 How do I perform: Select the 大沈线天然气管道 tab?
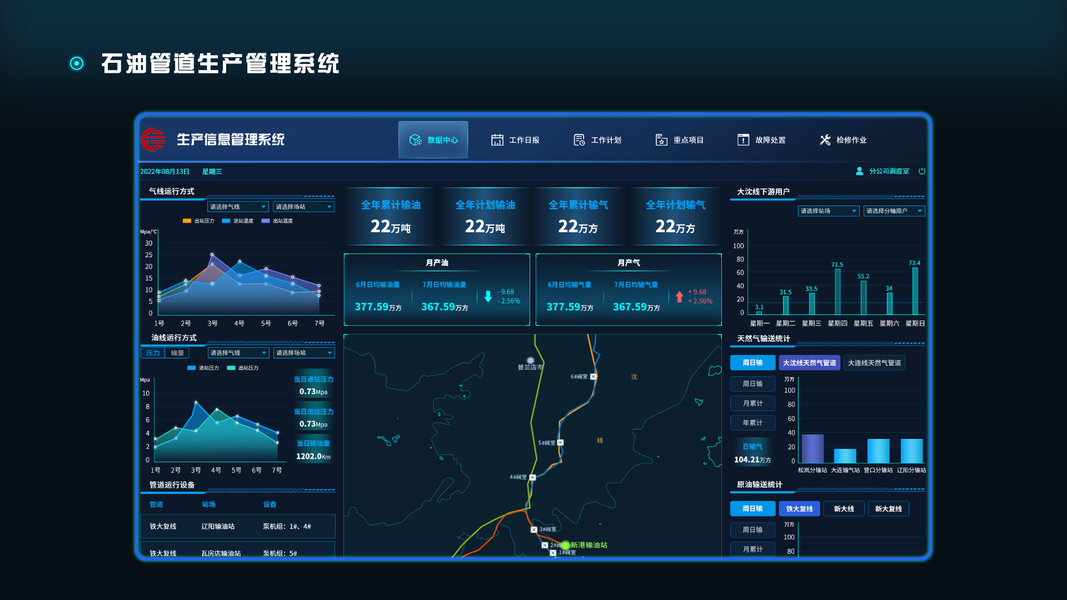pos(809,363)
